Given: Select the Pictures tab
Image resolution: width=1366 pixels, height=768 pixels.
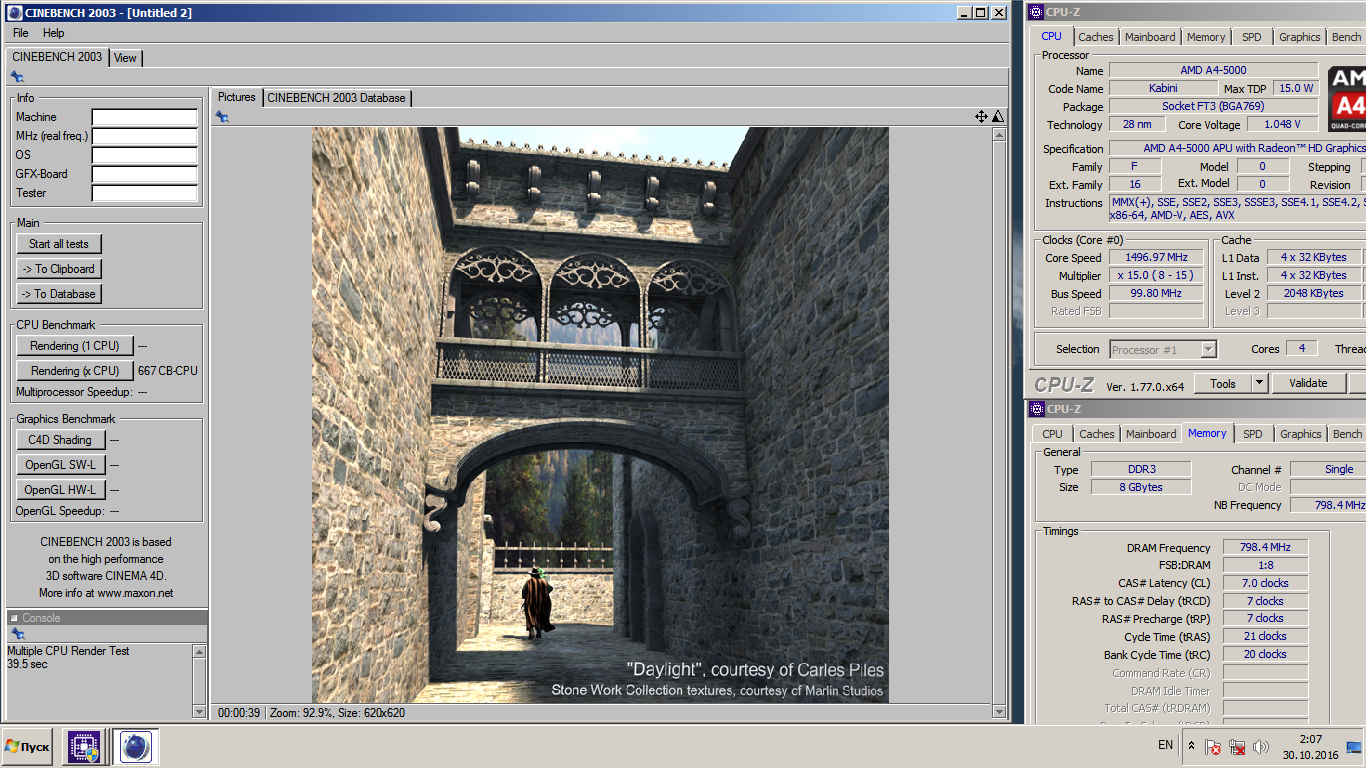Looking at the screenshot, I should (x=237, y=97).
